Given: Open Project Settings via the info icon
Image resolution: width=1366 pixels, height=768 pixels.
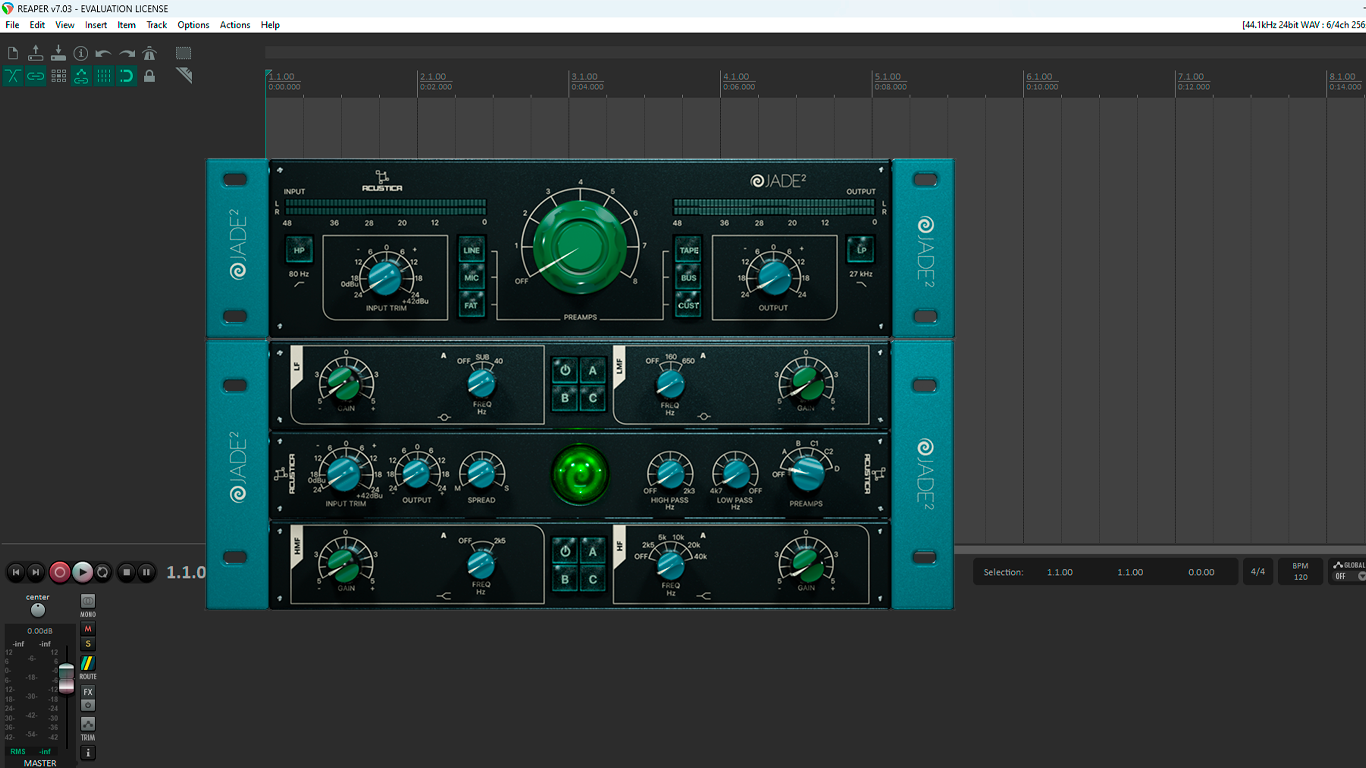Looking at the screenshot, I should pos(81,53).
